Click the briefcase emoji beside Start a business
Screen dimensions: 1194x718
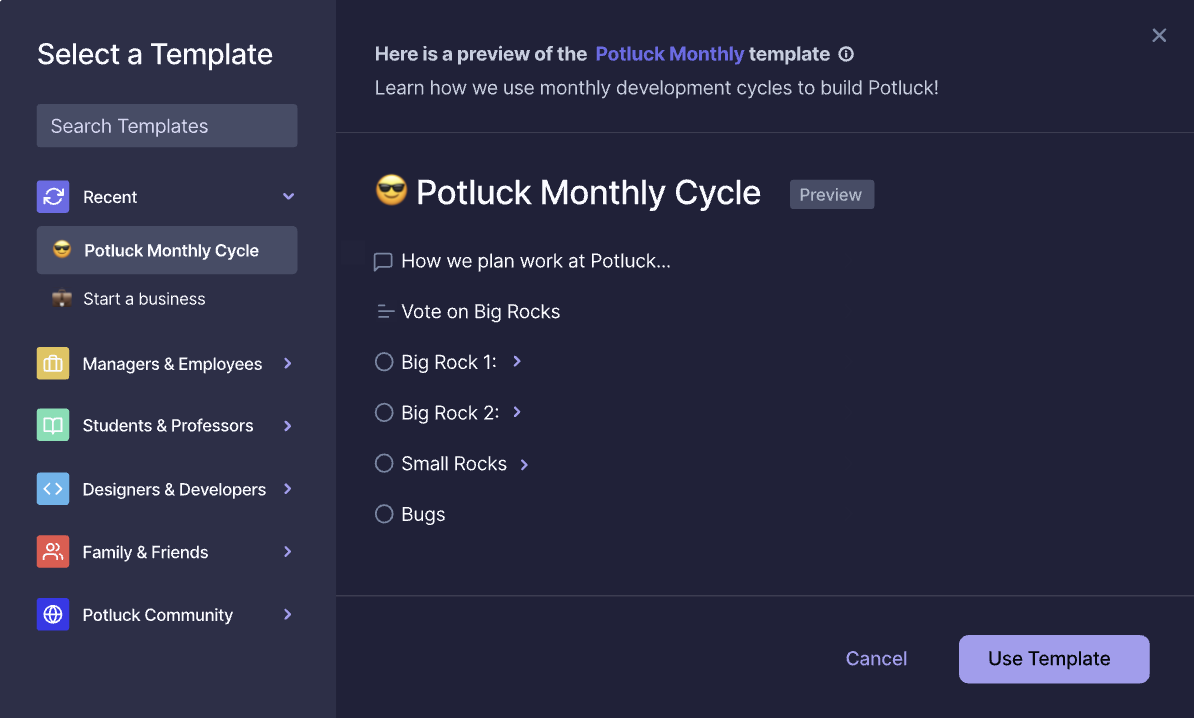coord(62,298)
